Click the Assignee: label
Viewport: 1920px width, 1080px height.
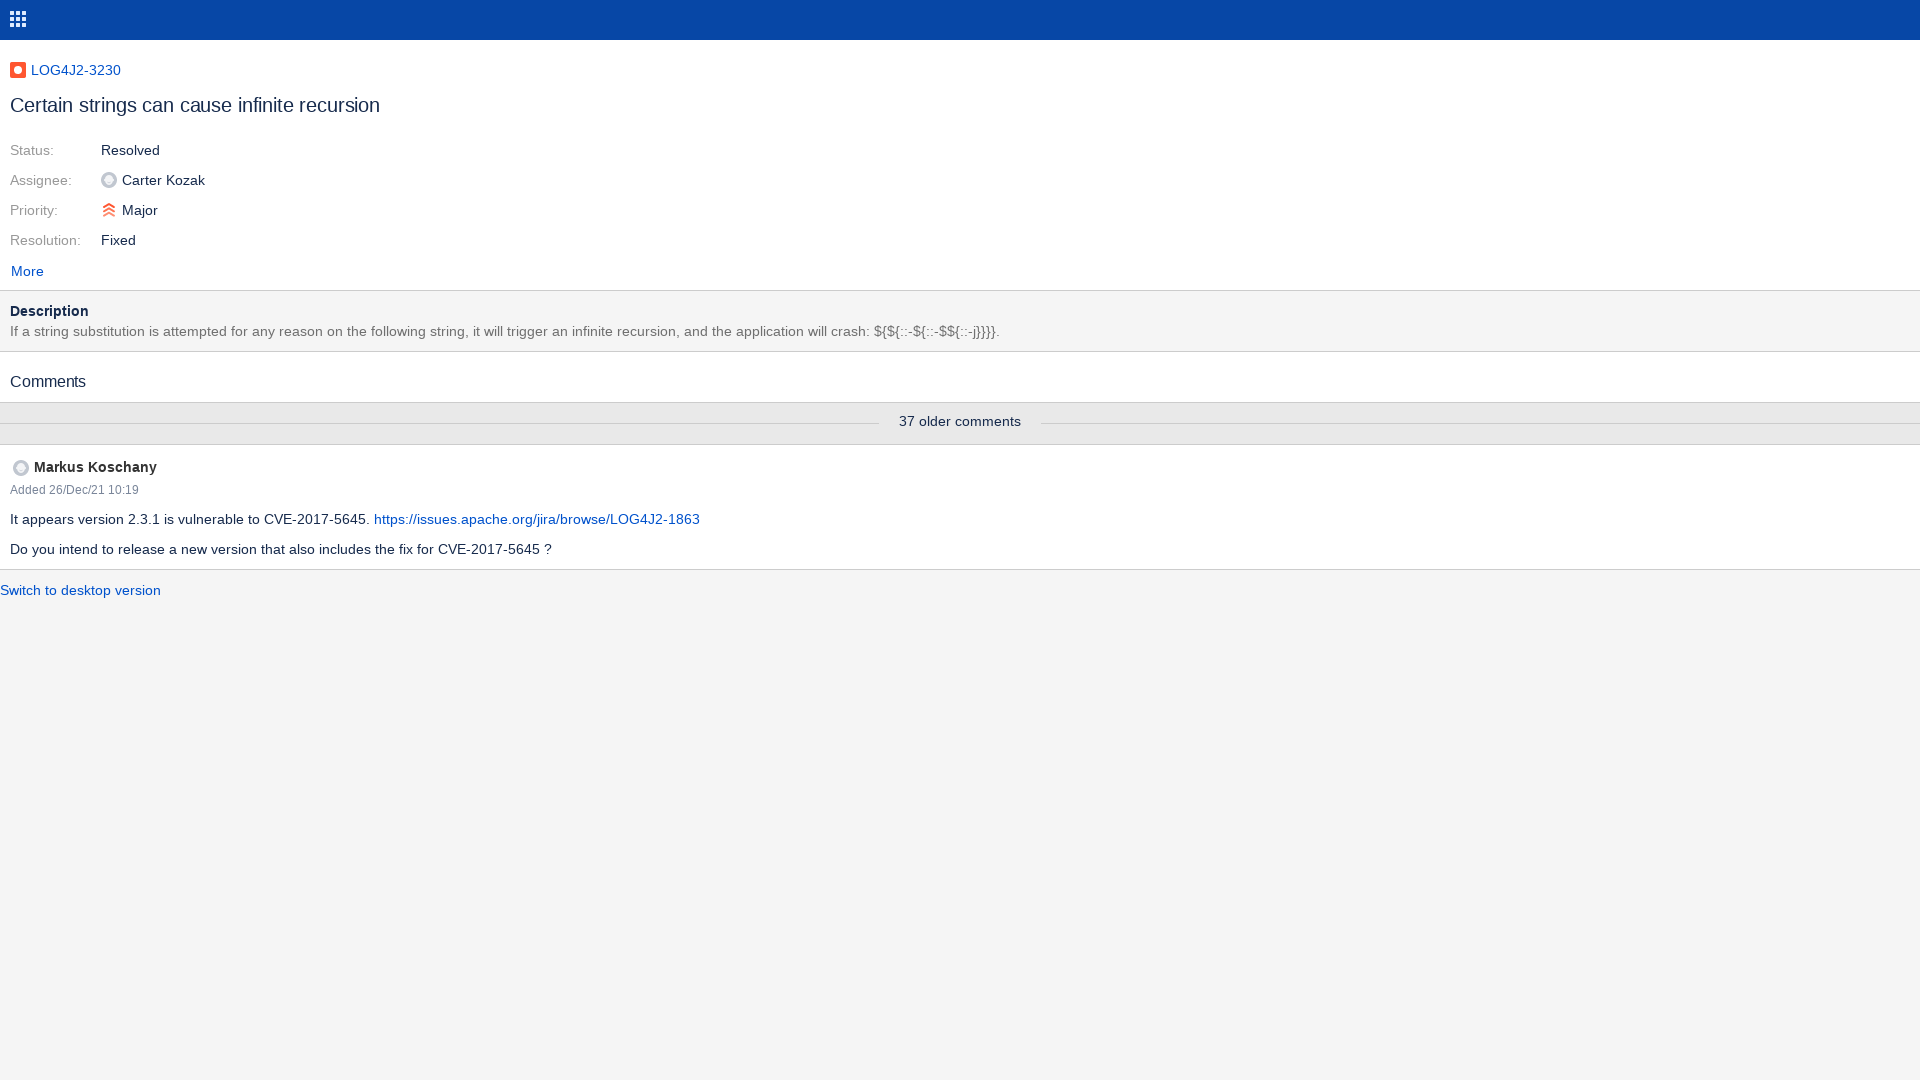[x=41, y=180]
